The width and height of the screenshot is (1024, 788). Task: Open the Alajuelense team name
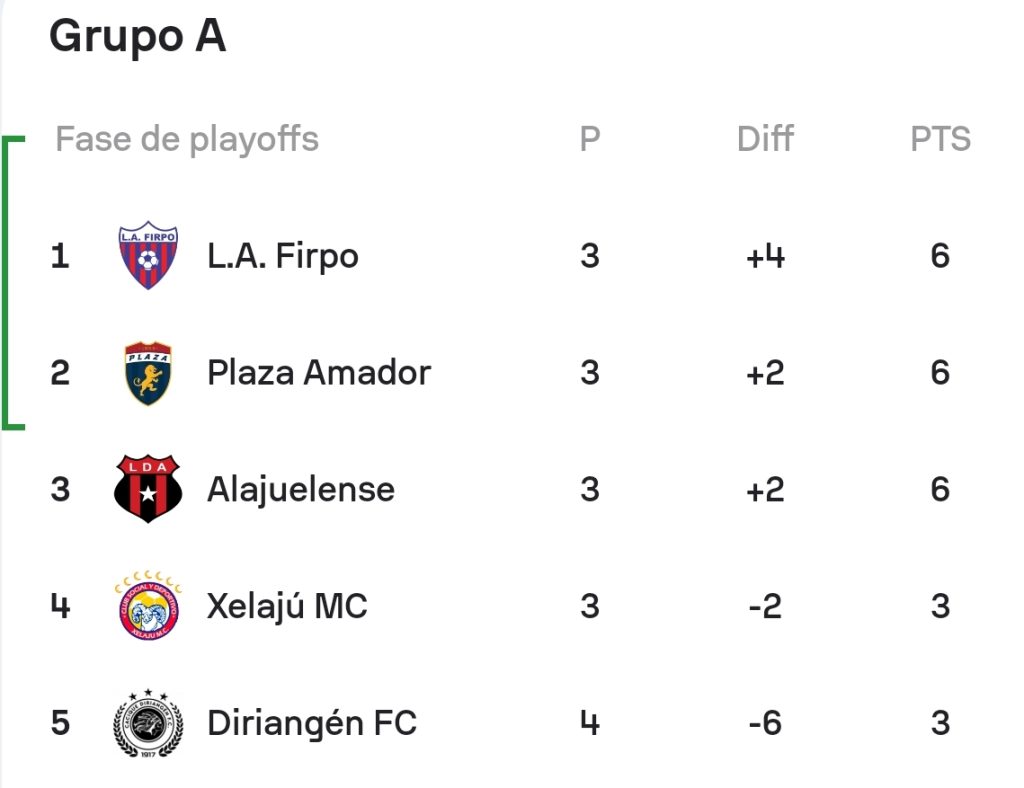click(x=301, y=490)
